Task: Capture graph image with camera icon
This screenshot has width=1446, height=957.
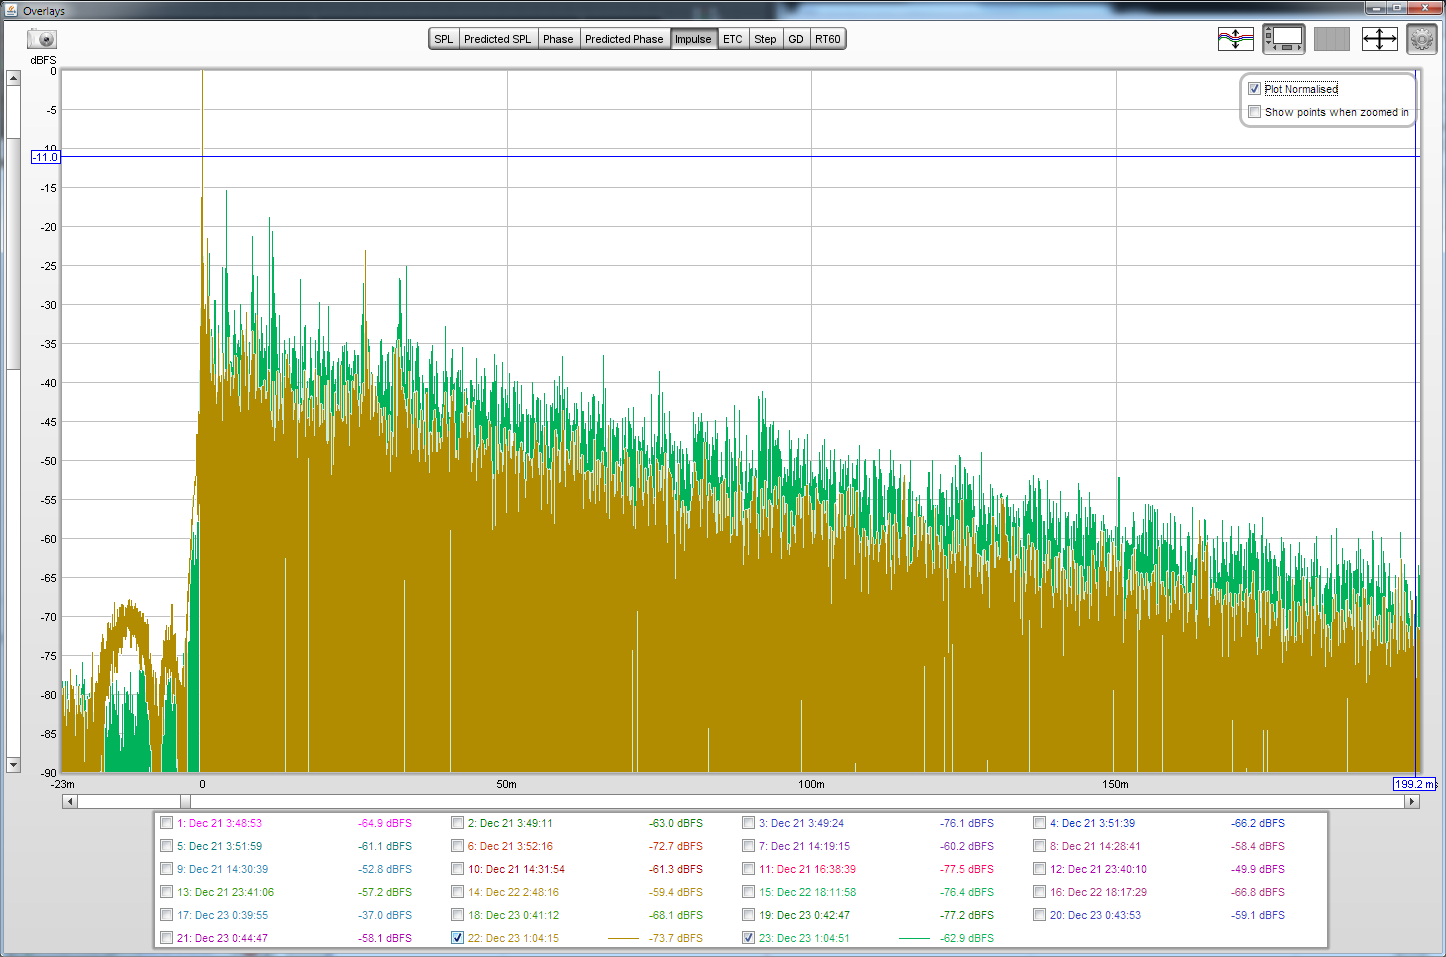Action: [x=42, y=39]
